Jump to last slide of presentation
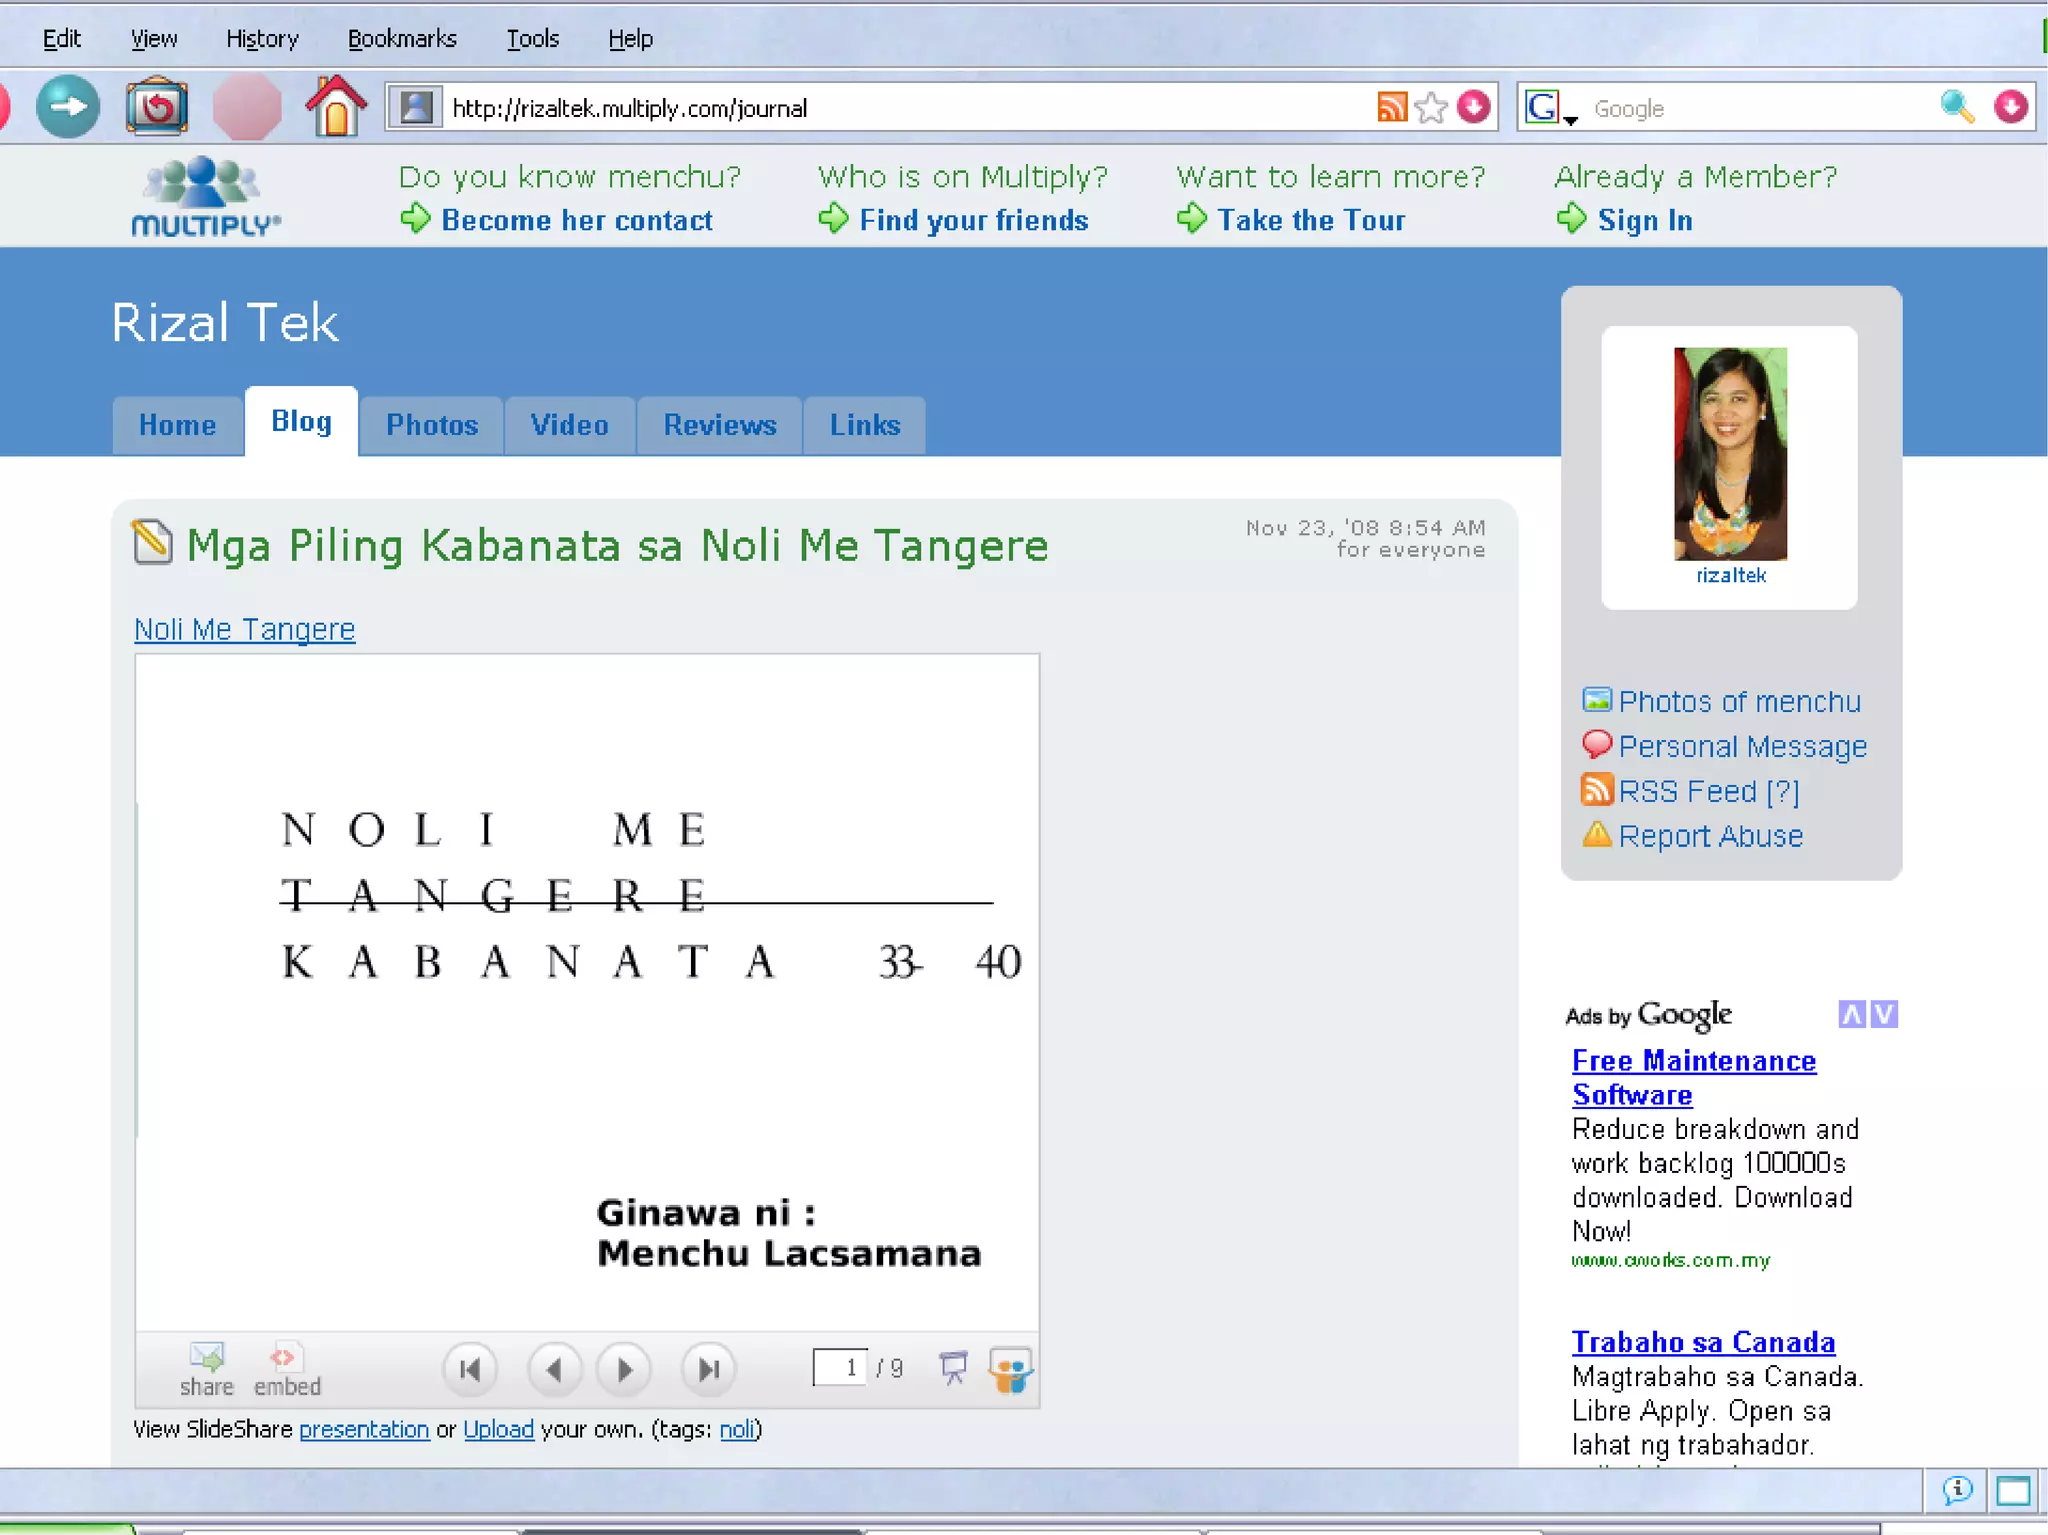The height and width of the screenshot is (1535, 2048). pyautogui.click(x=708, y=1368)
